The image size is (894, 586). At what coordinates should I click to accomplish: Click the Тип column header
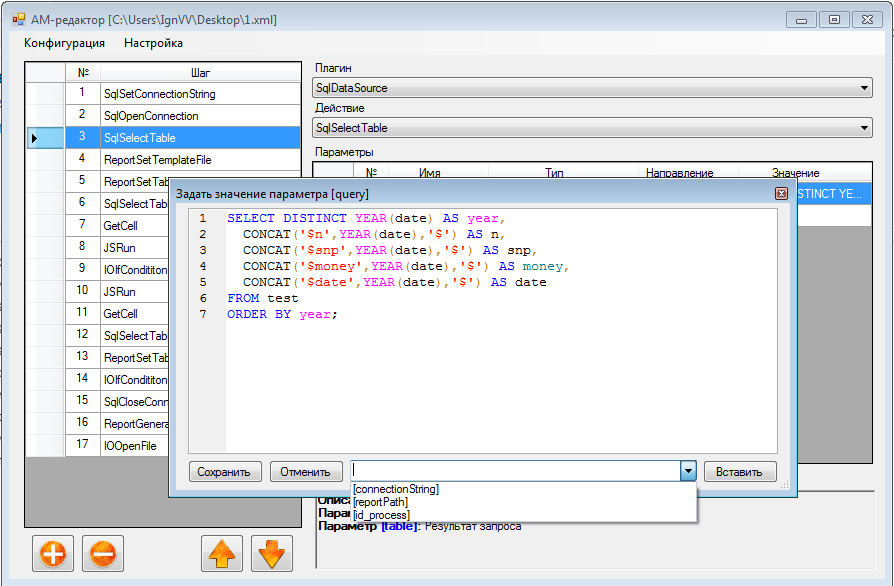(x=554, y=173)
